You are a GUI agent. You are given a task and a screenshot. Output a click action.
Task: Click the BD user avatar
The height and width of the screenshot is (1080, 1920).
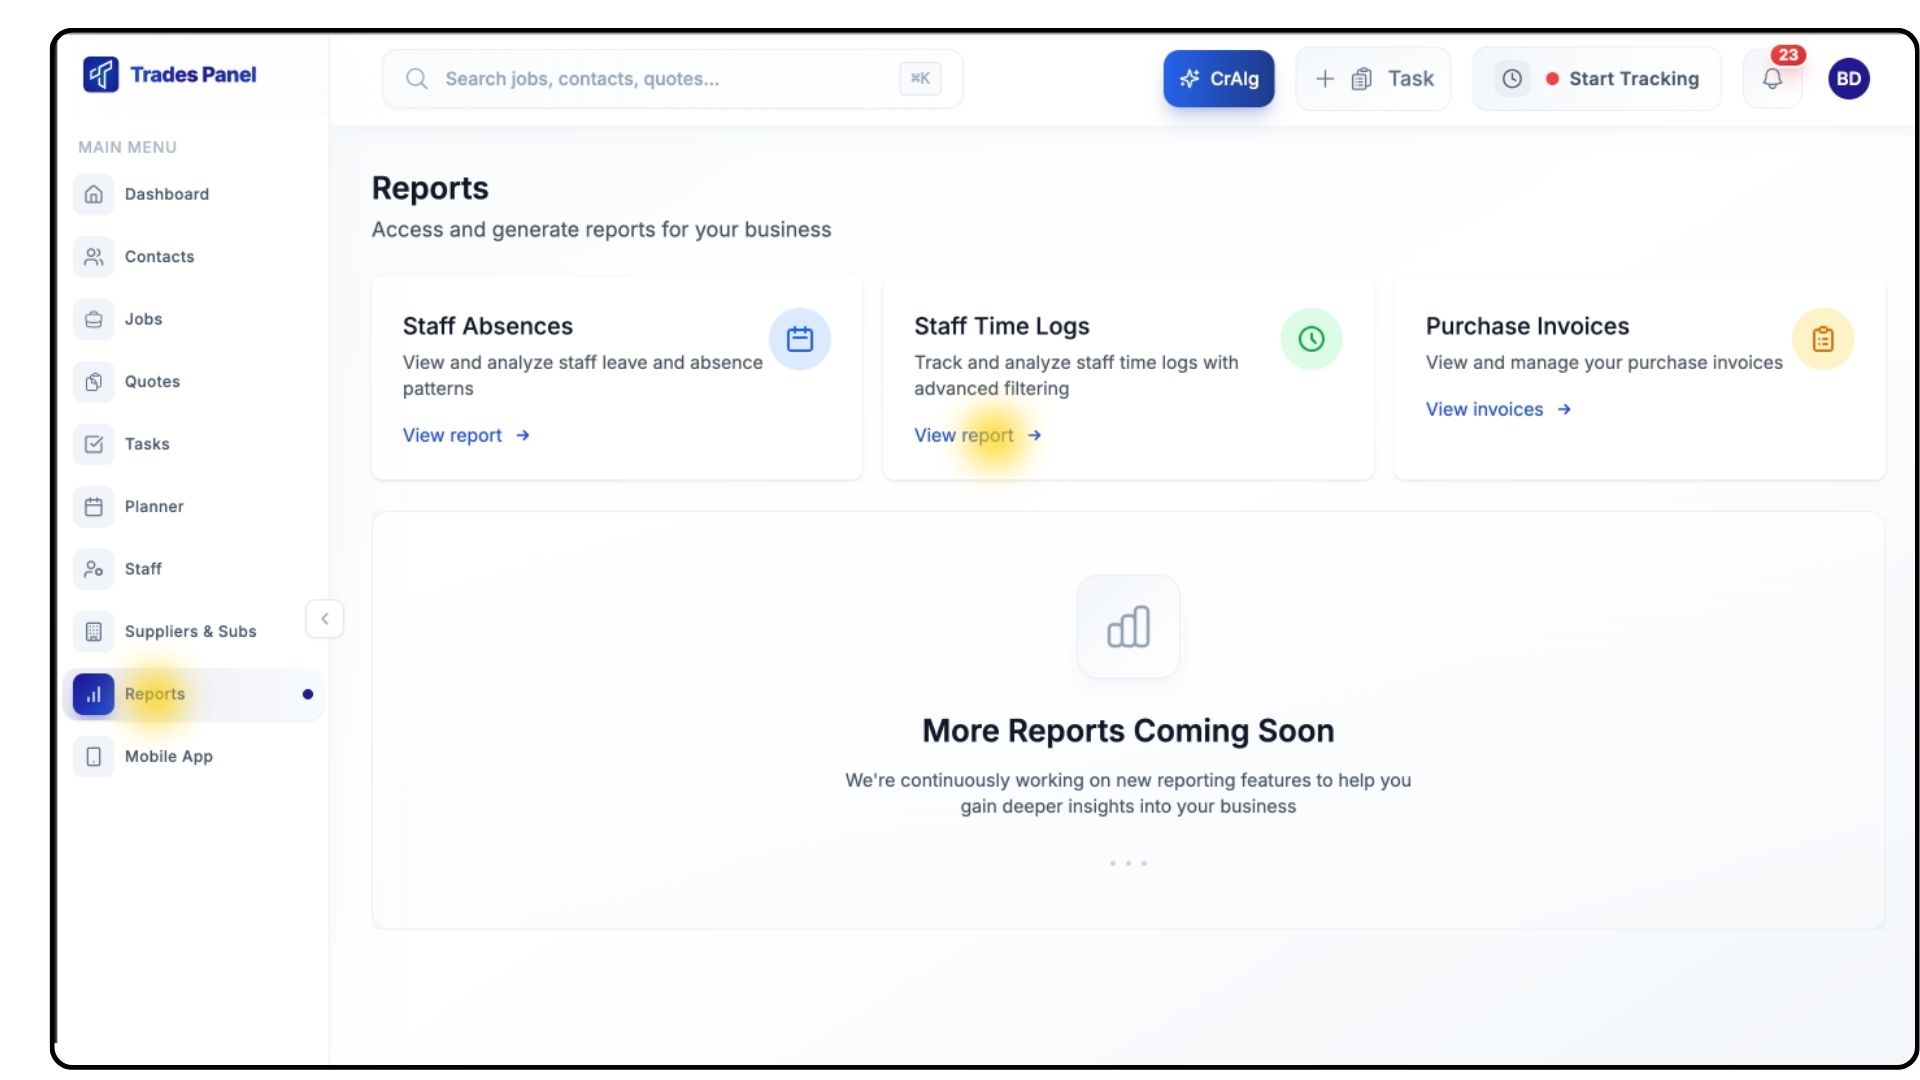(1848, 79)
